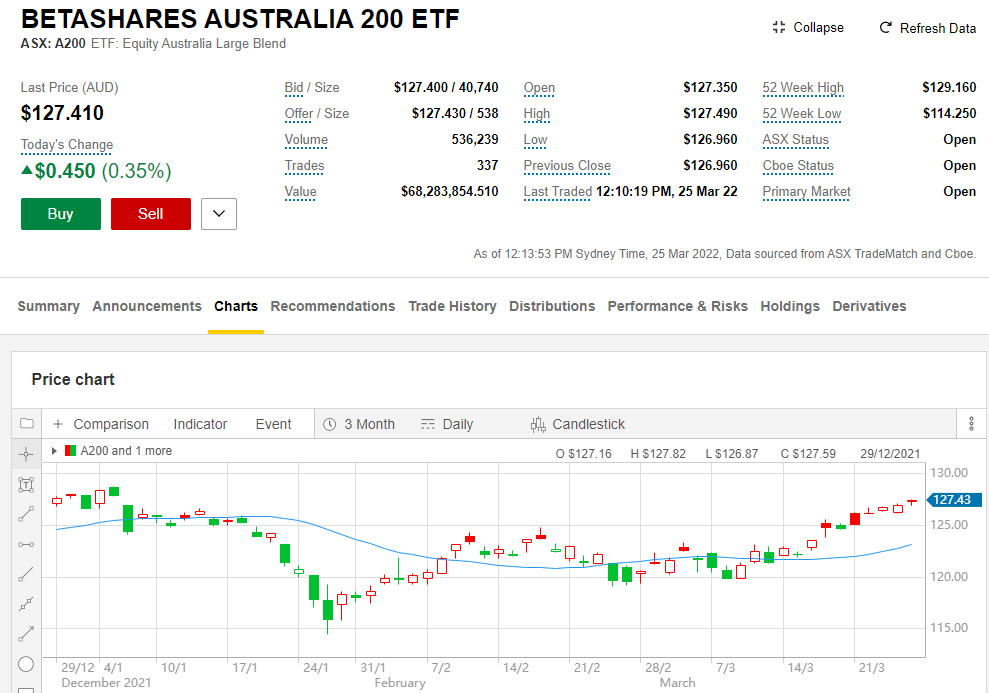
Task: Click the $68,283,854.510 value figure
Action: coord(449,192)
